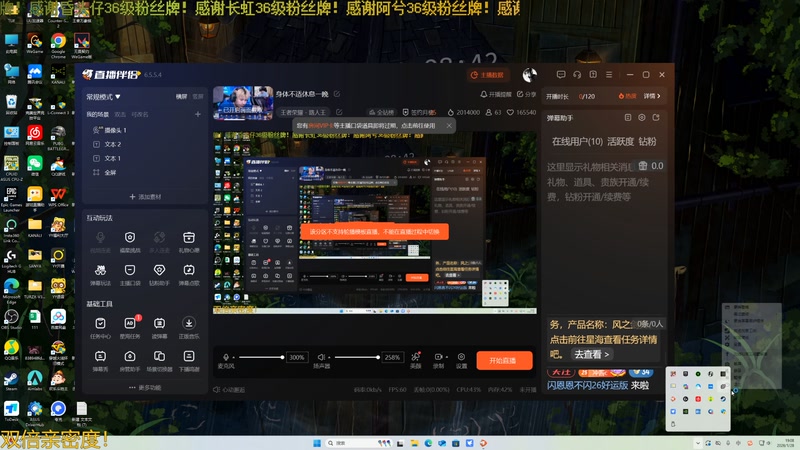The image size is (800, 450).
Task: Expand 更多功能 more functions
Action: (x=145, y=387)
